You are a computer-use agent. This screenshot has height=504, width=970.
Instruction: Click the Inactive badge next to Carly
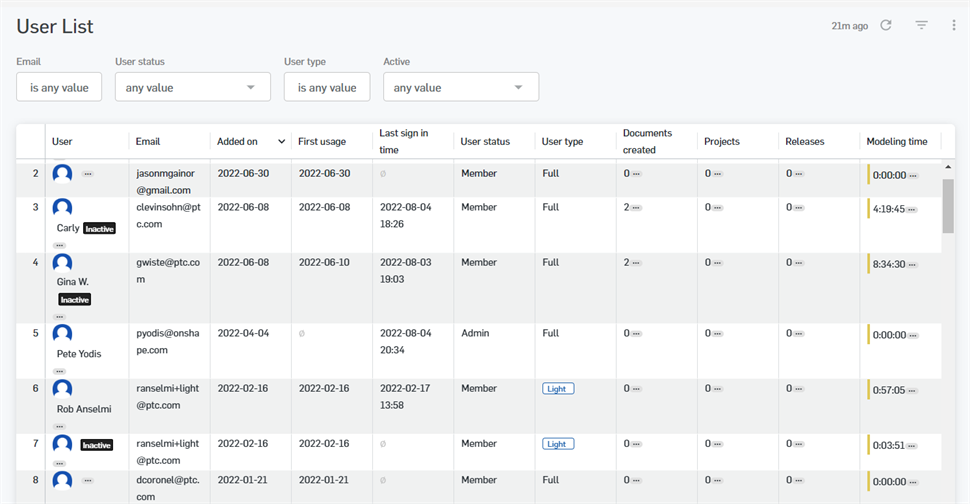(100, 228)
